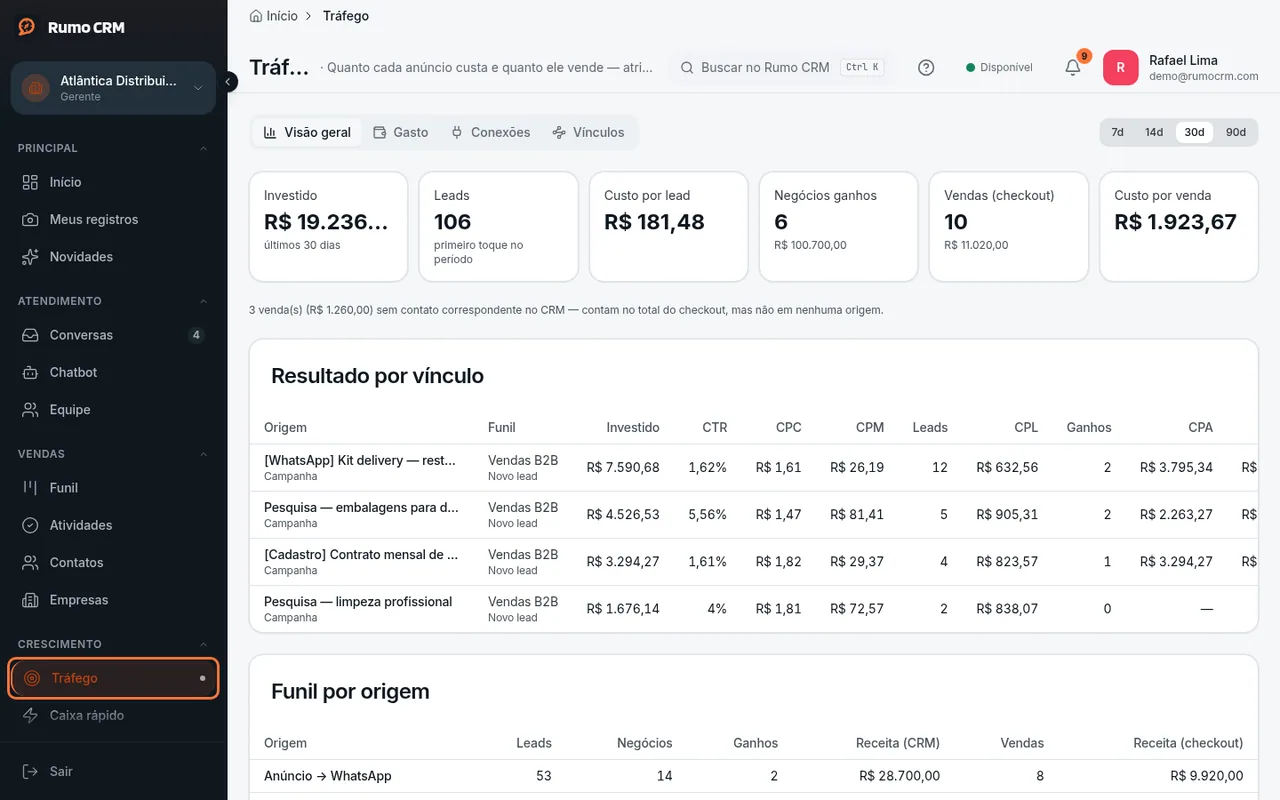1280x800 pixels.
Task: Open the Atlântica Distribui... workspace switcher
Action: coord(113,88)
